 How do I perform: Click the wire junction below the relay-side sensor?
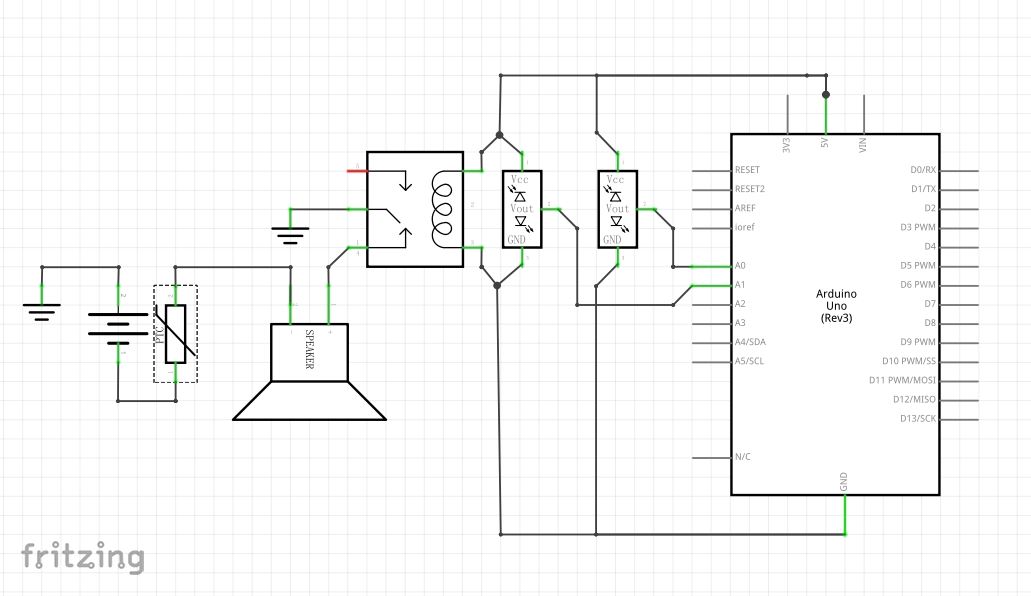click(x=497, y=286)
